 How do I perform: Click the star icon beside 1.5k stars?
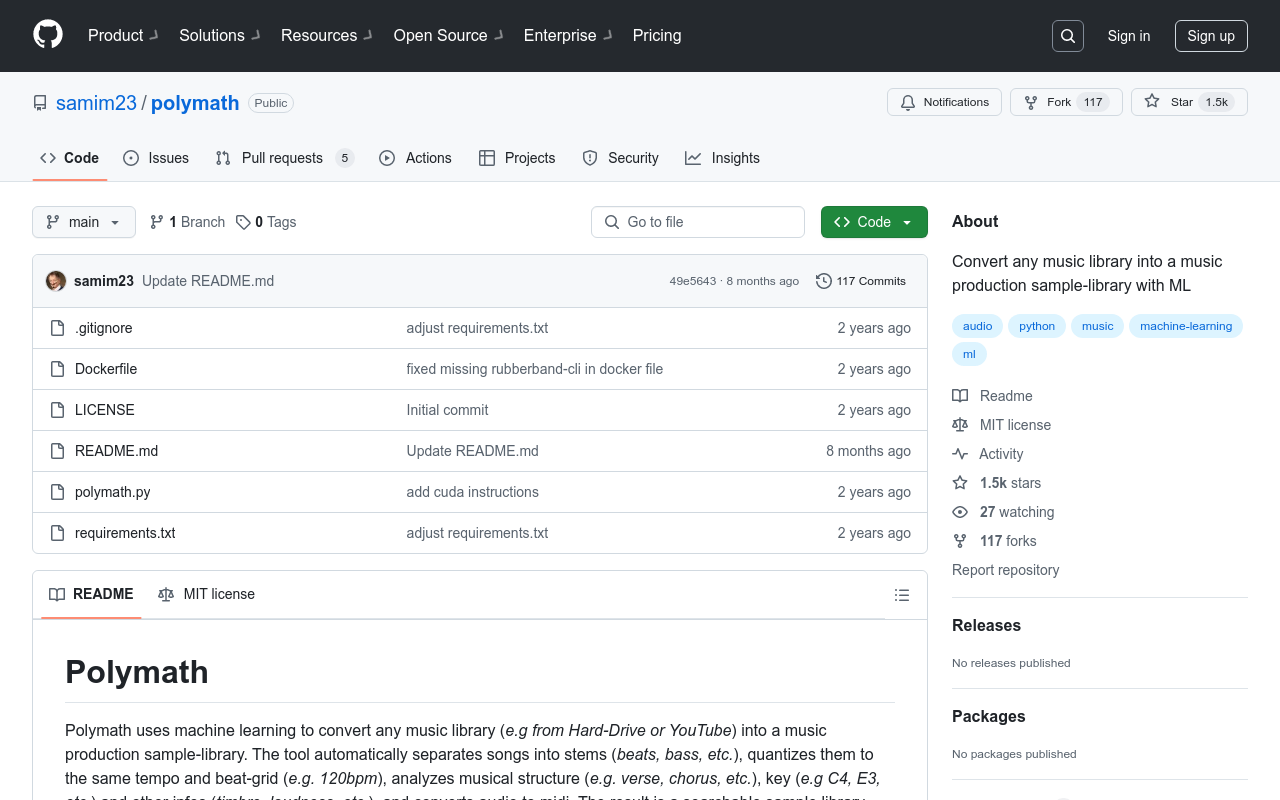tap(960, 483)
